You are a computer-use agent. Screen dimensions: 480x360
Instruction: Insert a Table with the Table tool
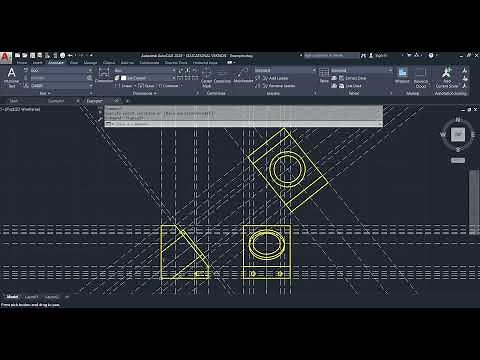point(324,75)
